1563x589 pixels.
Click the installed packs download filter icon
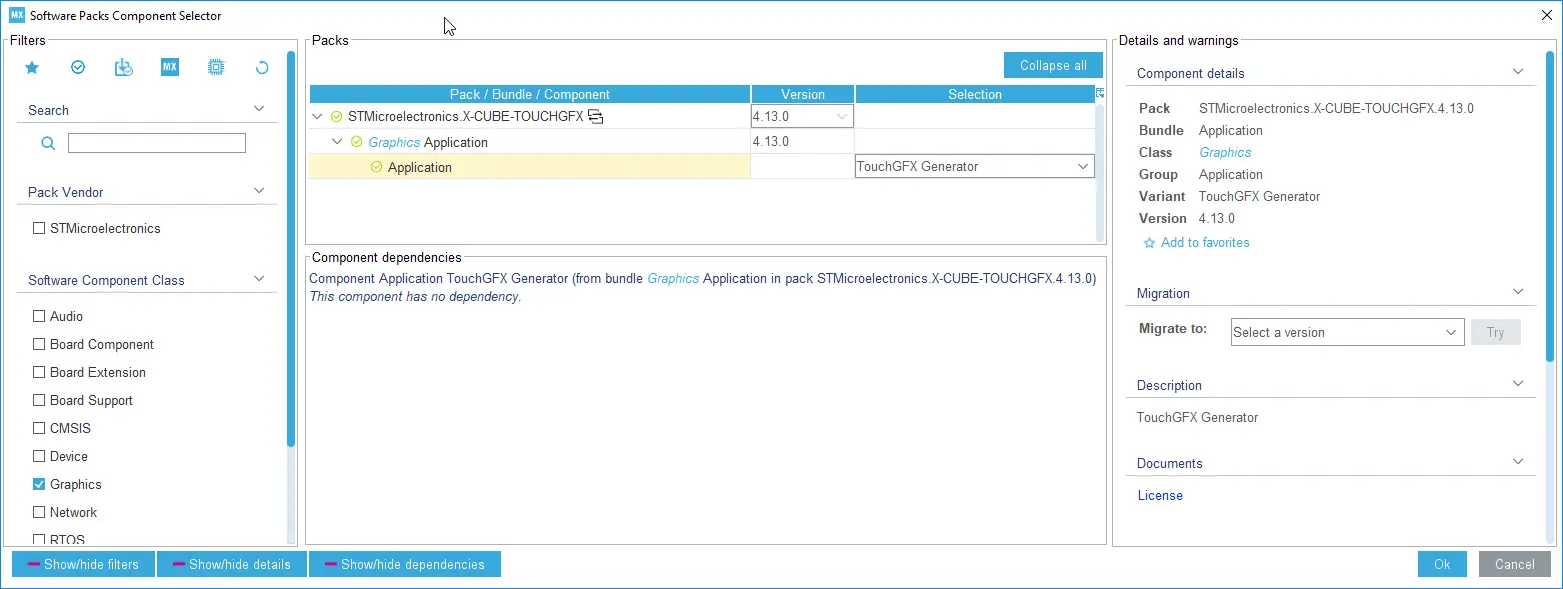pyautogui.click(x=124, y=68)
